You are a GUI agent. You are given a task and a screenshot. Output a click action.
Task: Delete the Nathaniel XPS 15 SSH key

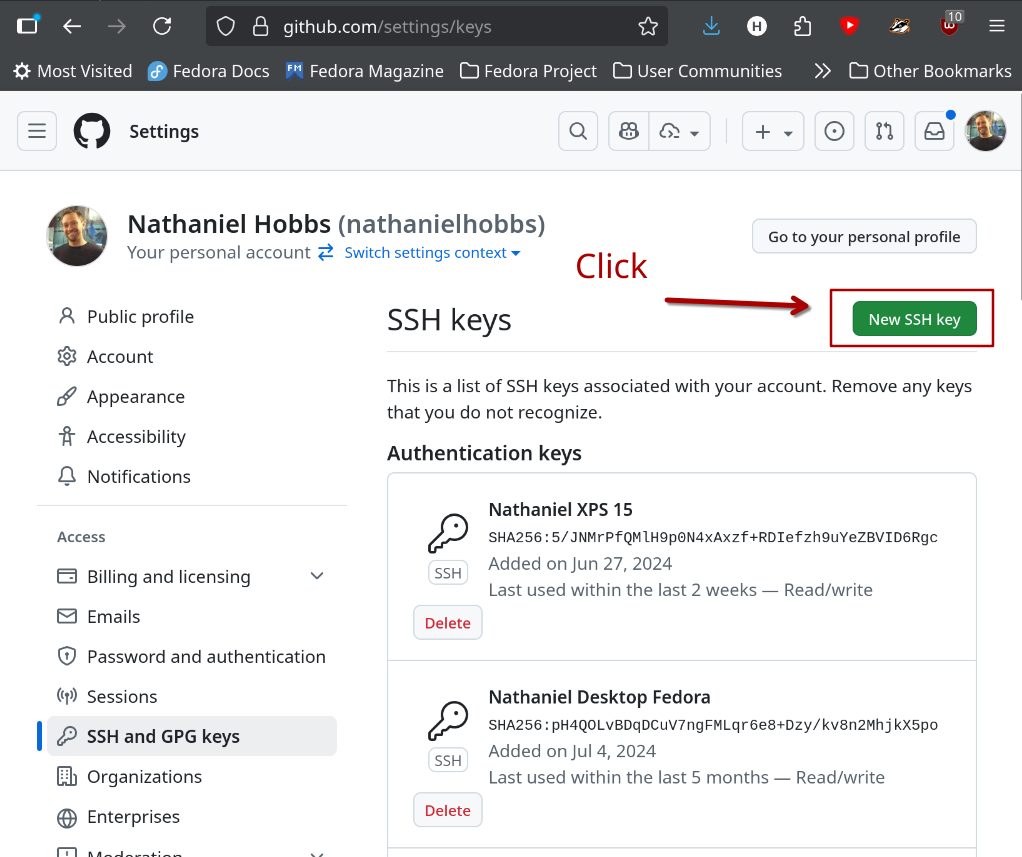pyautogui.click(x=447, y=622)
